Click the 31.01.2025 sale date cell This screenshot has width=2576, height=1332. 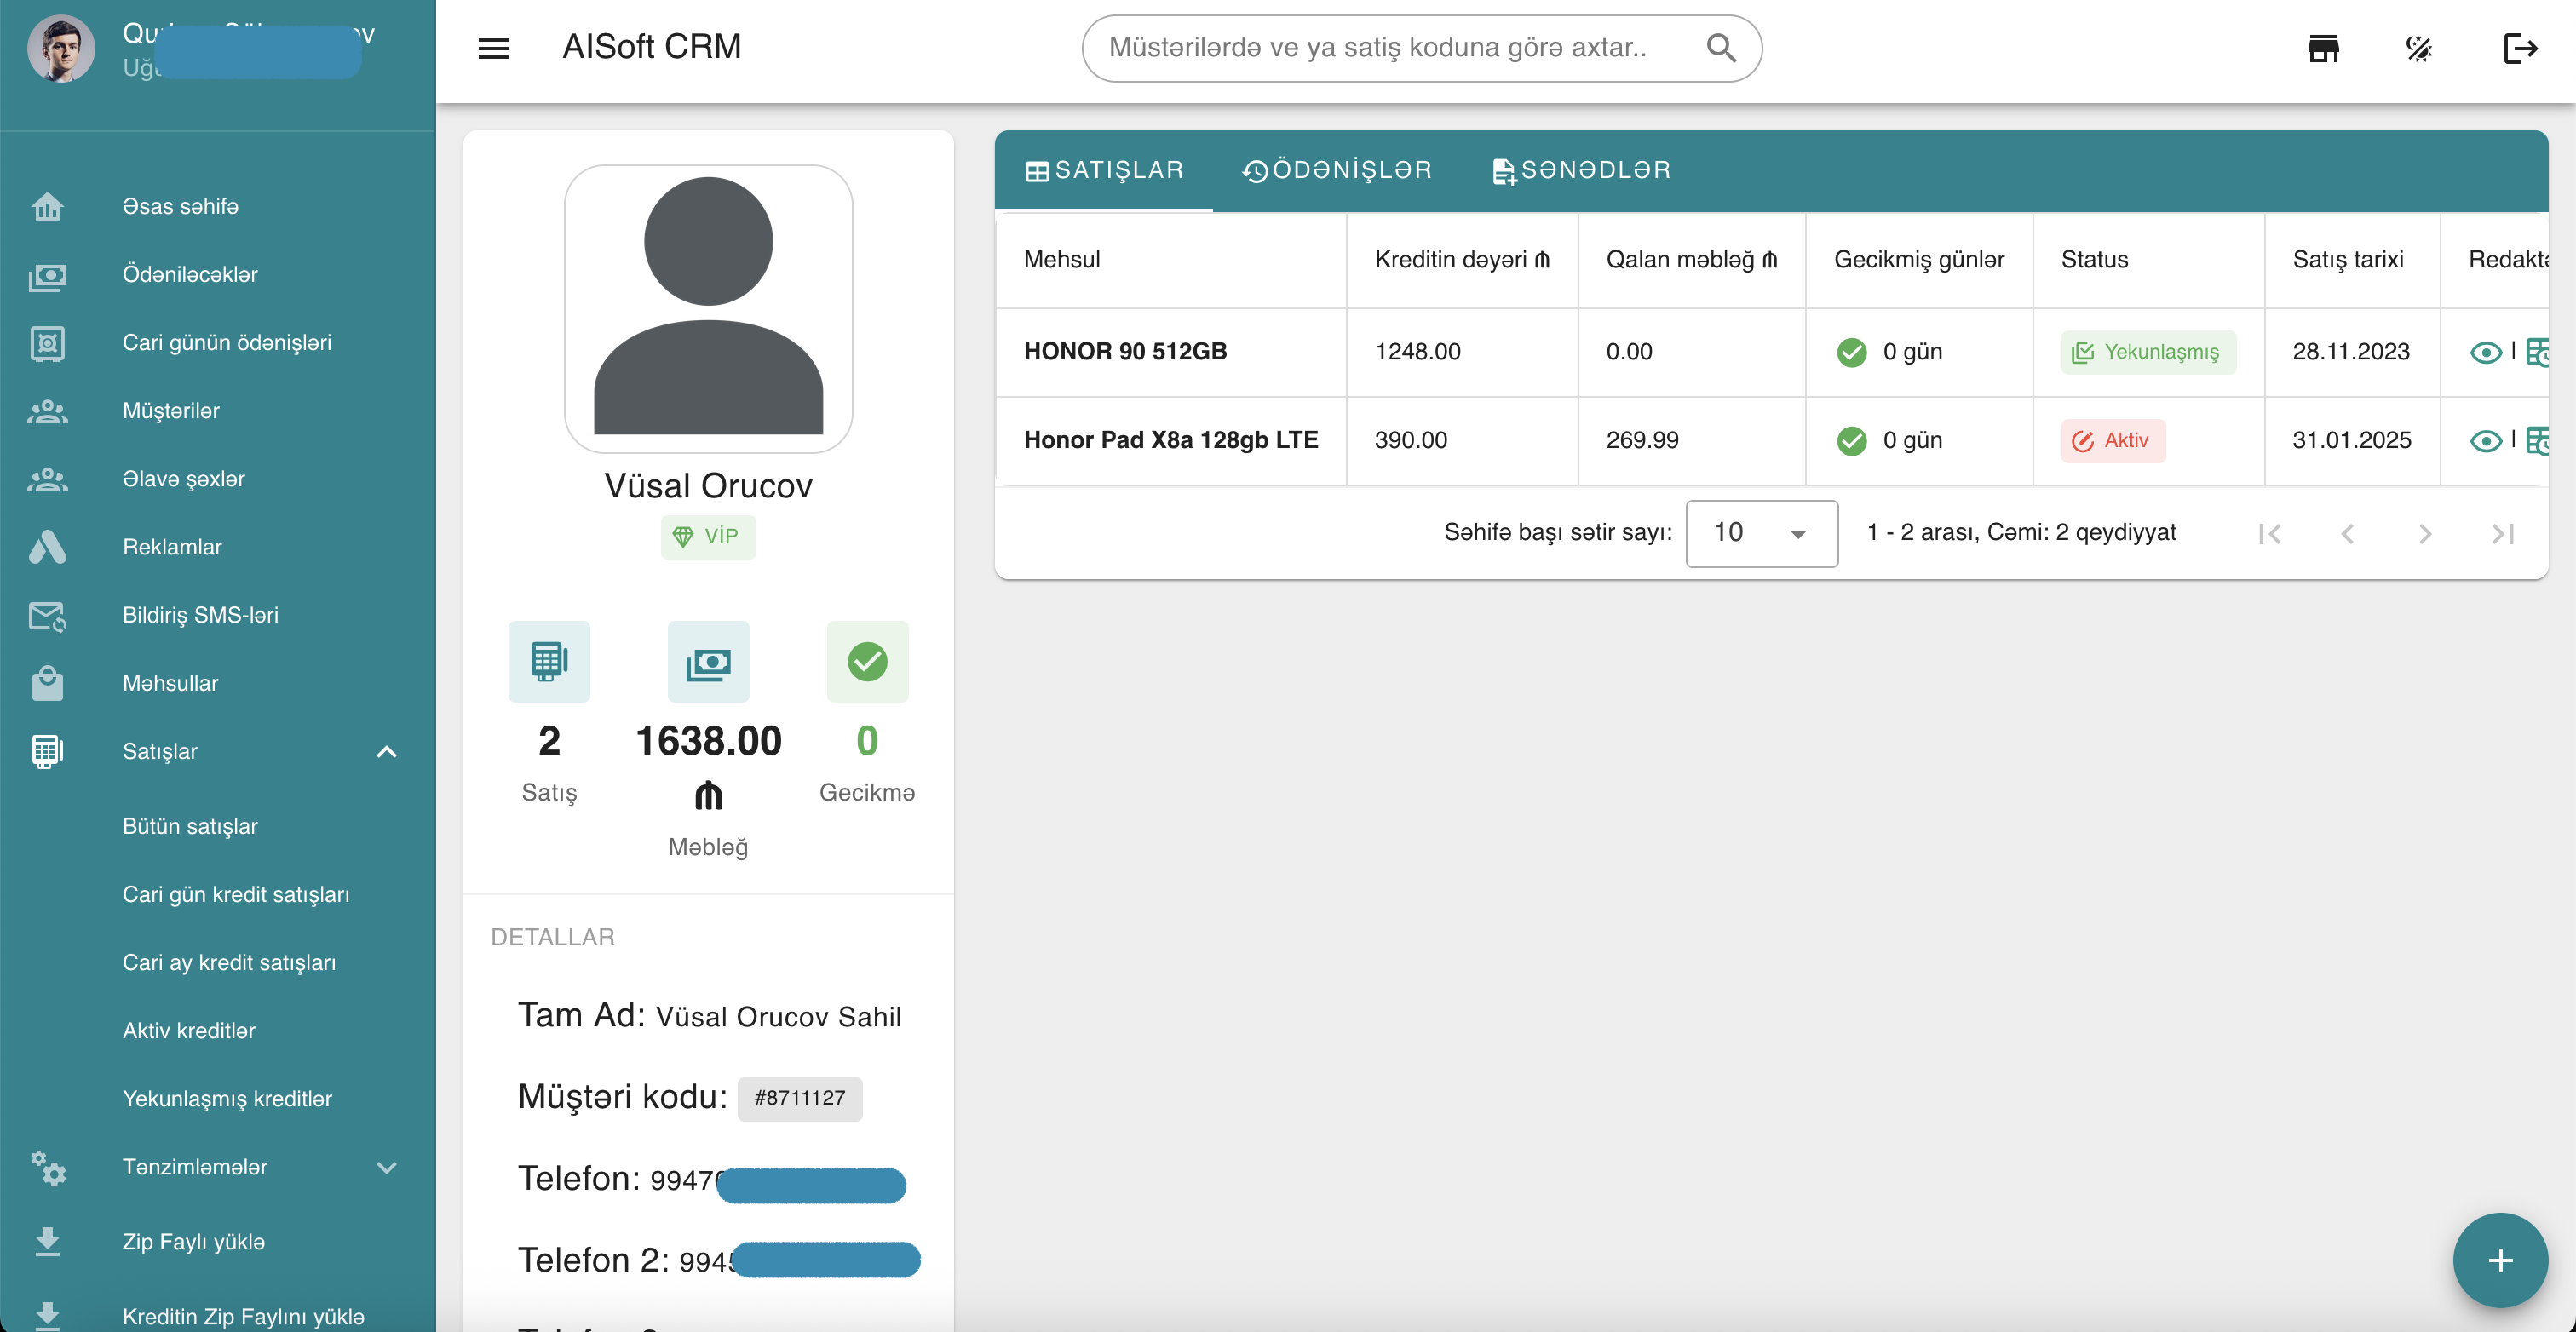pyautogui.click(x=2352, y=440)
